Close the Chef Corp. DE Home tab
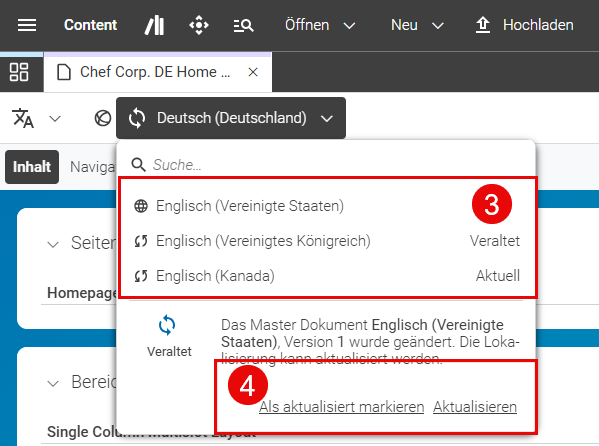599x446 pixels. point(253,72)
